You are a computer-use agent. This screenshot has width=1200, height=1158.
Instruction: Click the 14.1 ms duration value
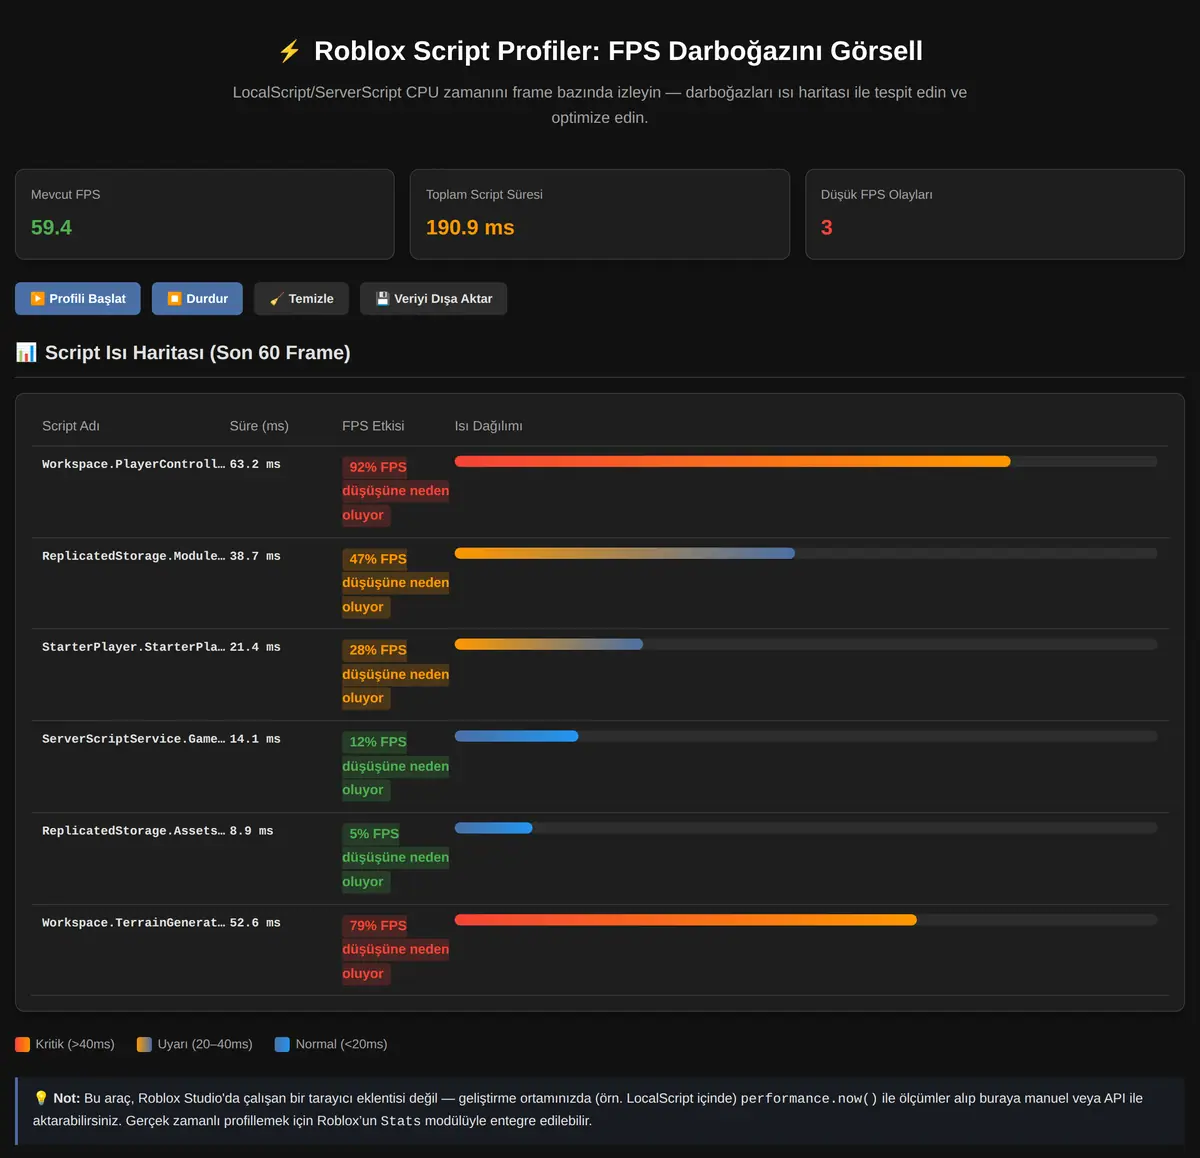tap(255, 739)
